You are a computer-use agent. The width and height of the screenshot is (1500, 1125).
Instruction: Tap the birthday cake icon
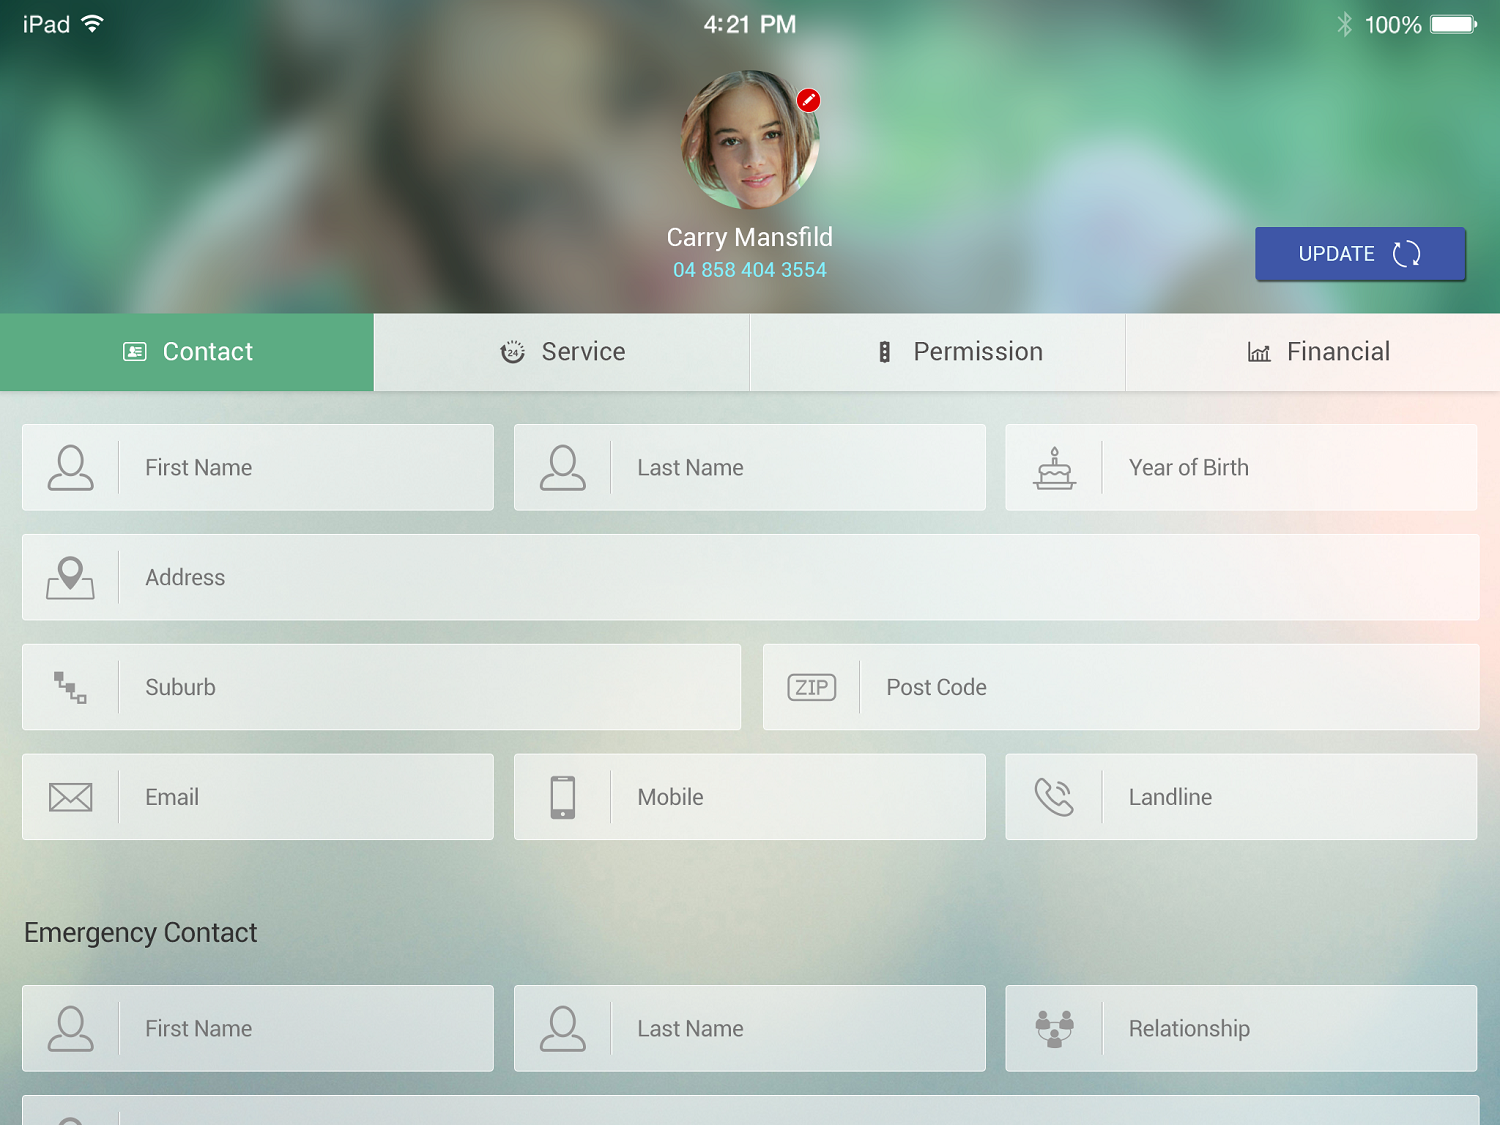point(1055,468)
